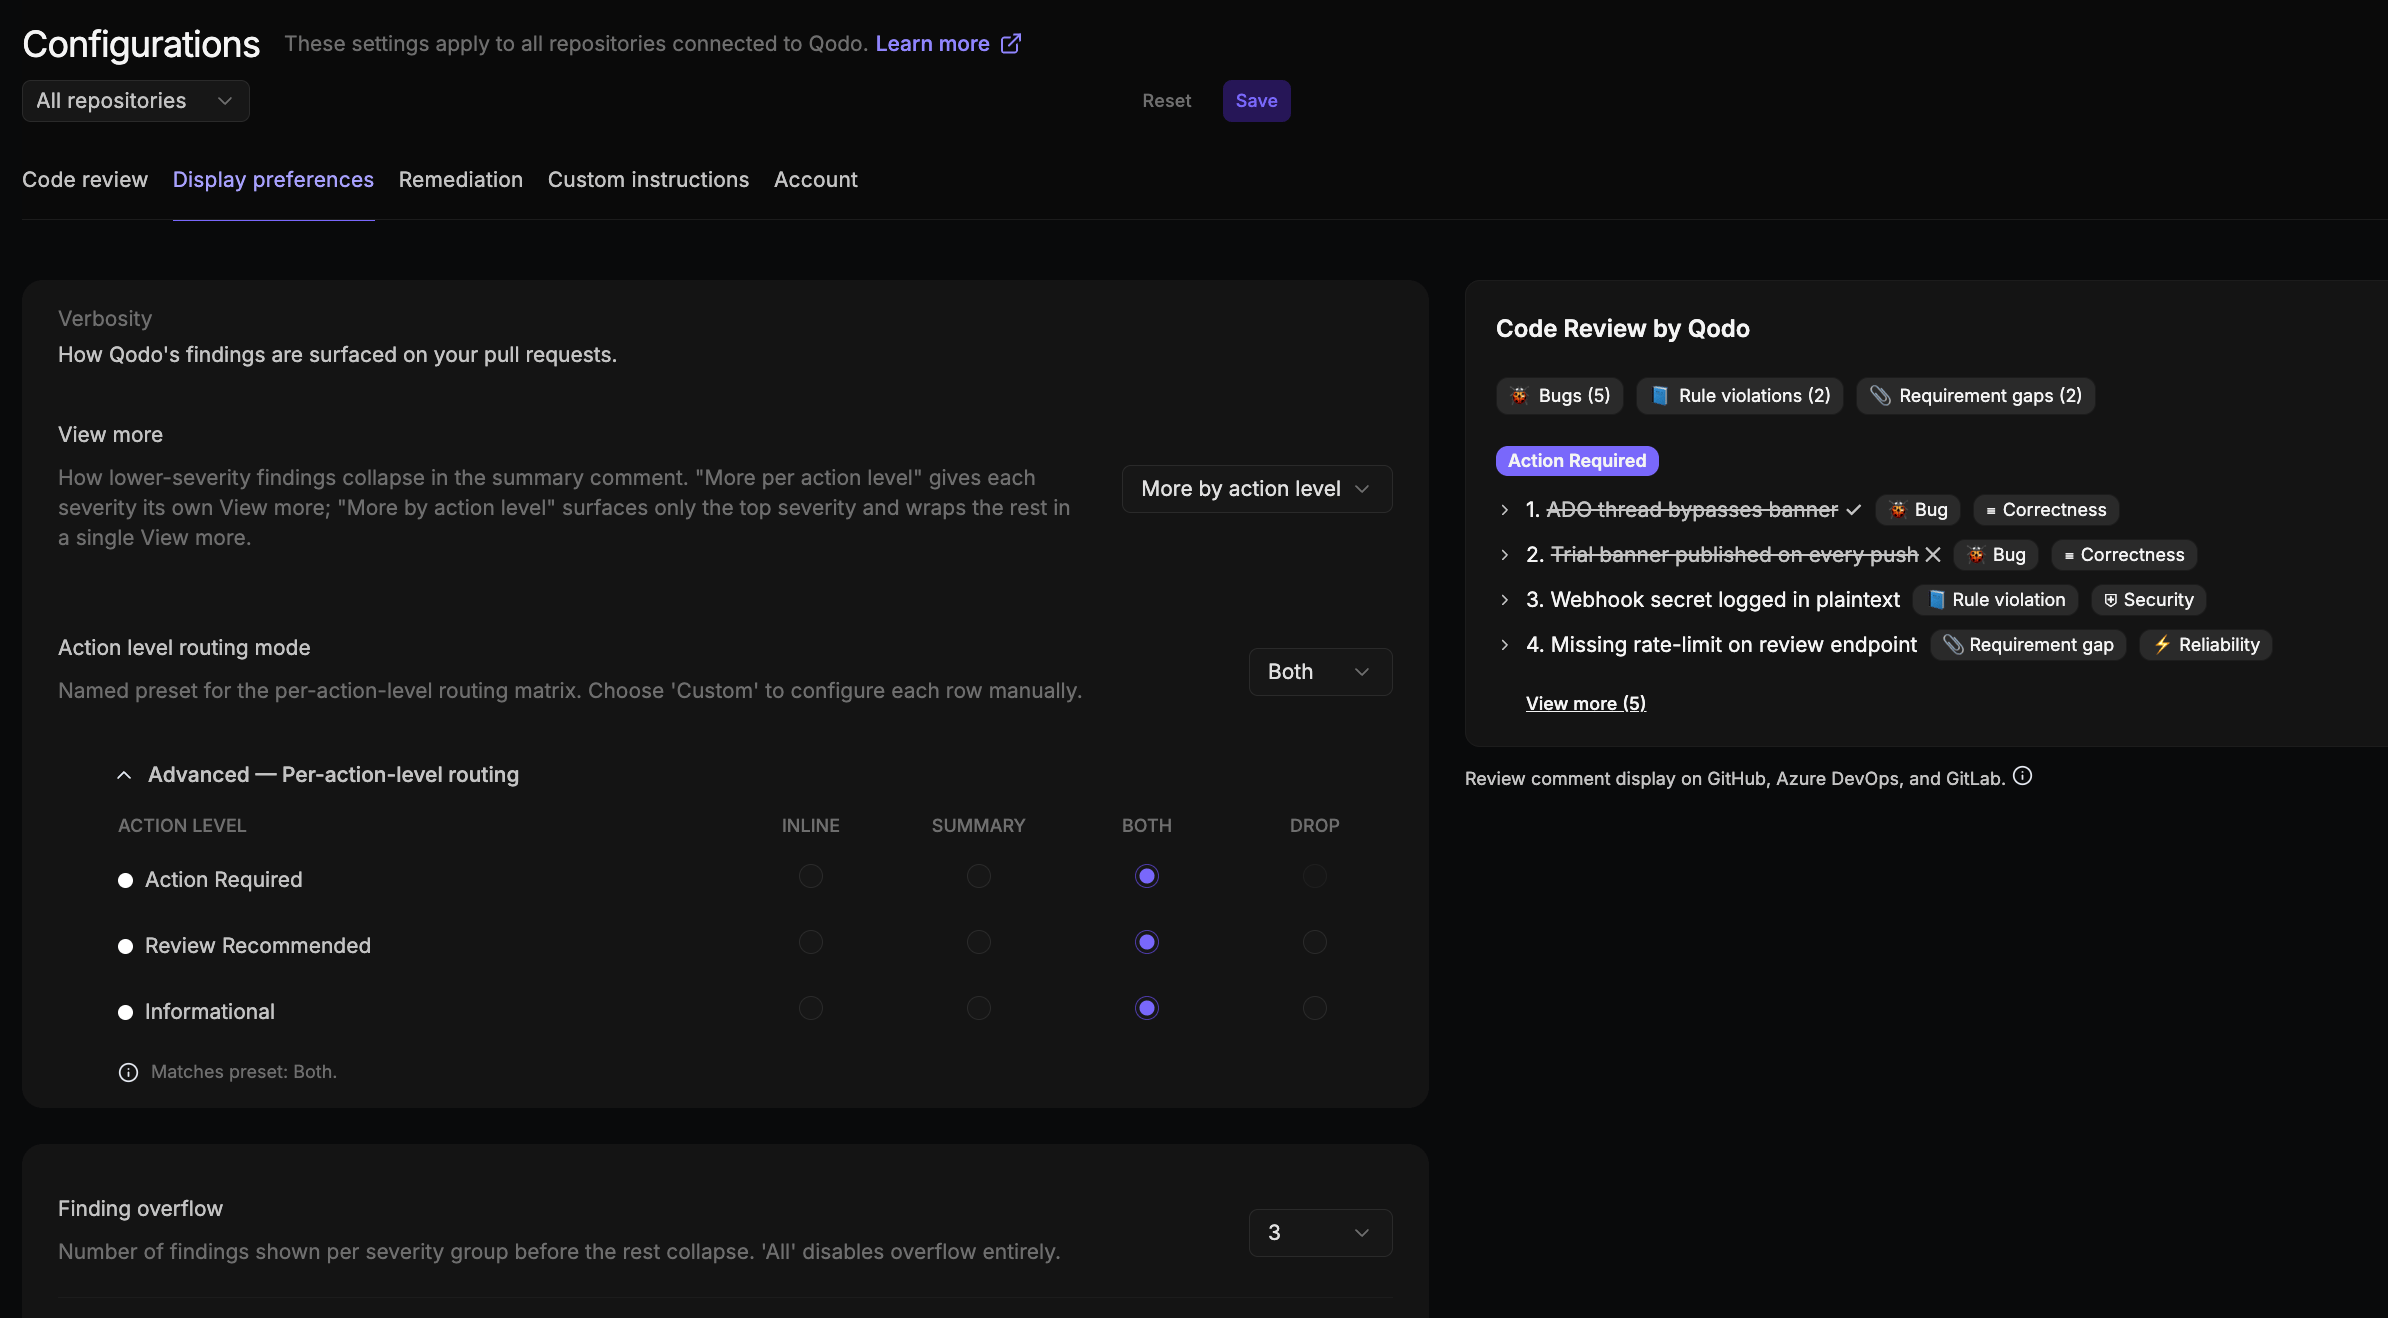Open the More by action level dropdown
The image size is (2388, 1318).
click(1257, 489)
